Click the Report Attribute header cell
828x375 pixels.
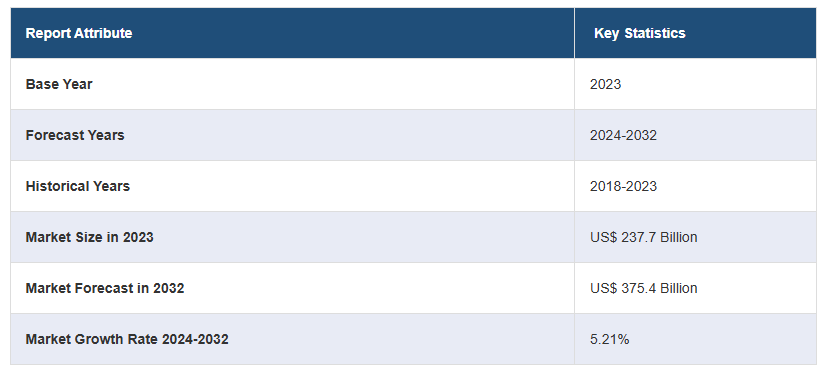click(x=292, y=33)
